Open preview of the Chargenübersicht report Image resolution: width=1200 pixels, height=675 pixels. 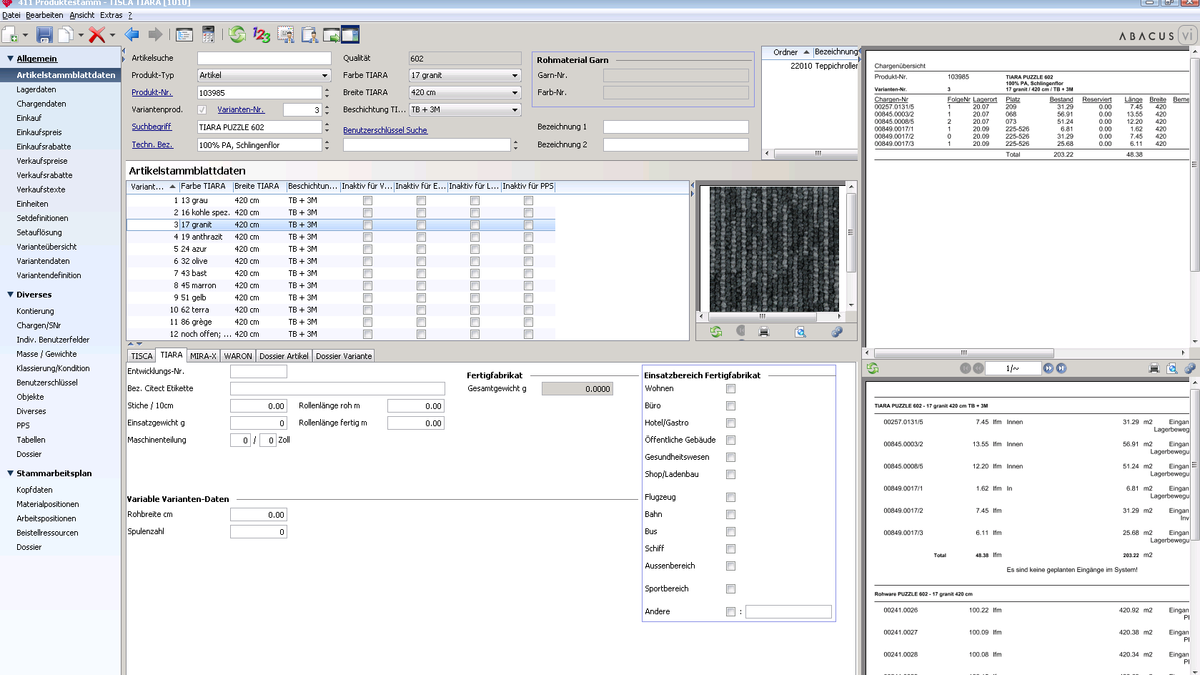click(1171, 368)
